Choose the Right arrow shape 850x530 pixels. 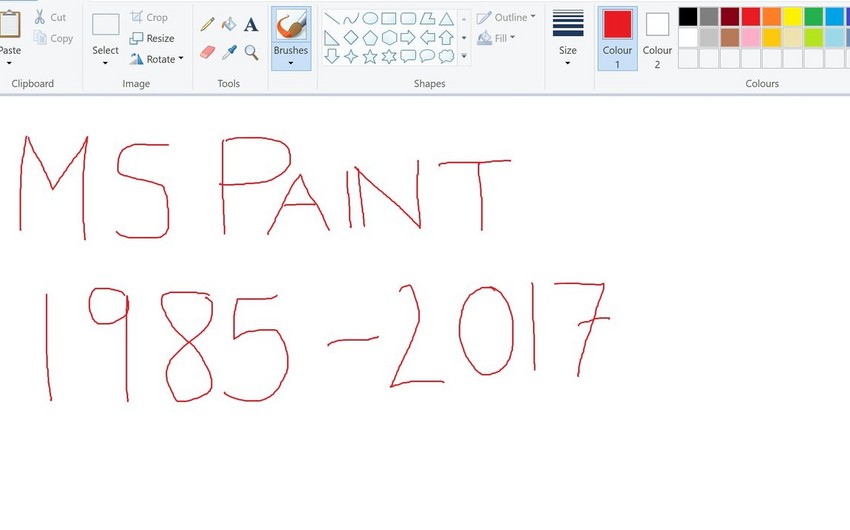click(408, 37)
